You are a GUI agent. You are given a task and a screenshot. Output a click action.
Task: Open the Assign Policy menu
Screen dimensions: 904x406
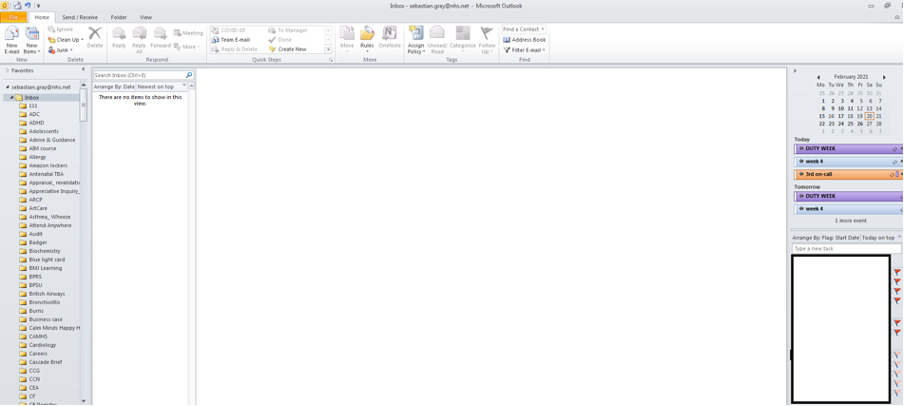[416, 40]
